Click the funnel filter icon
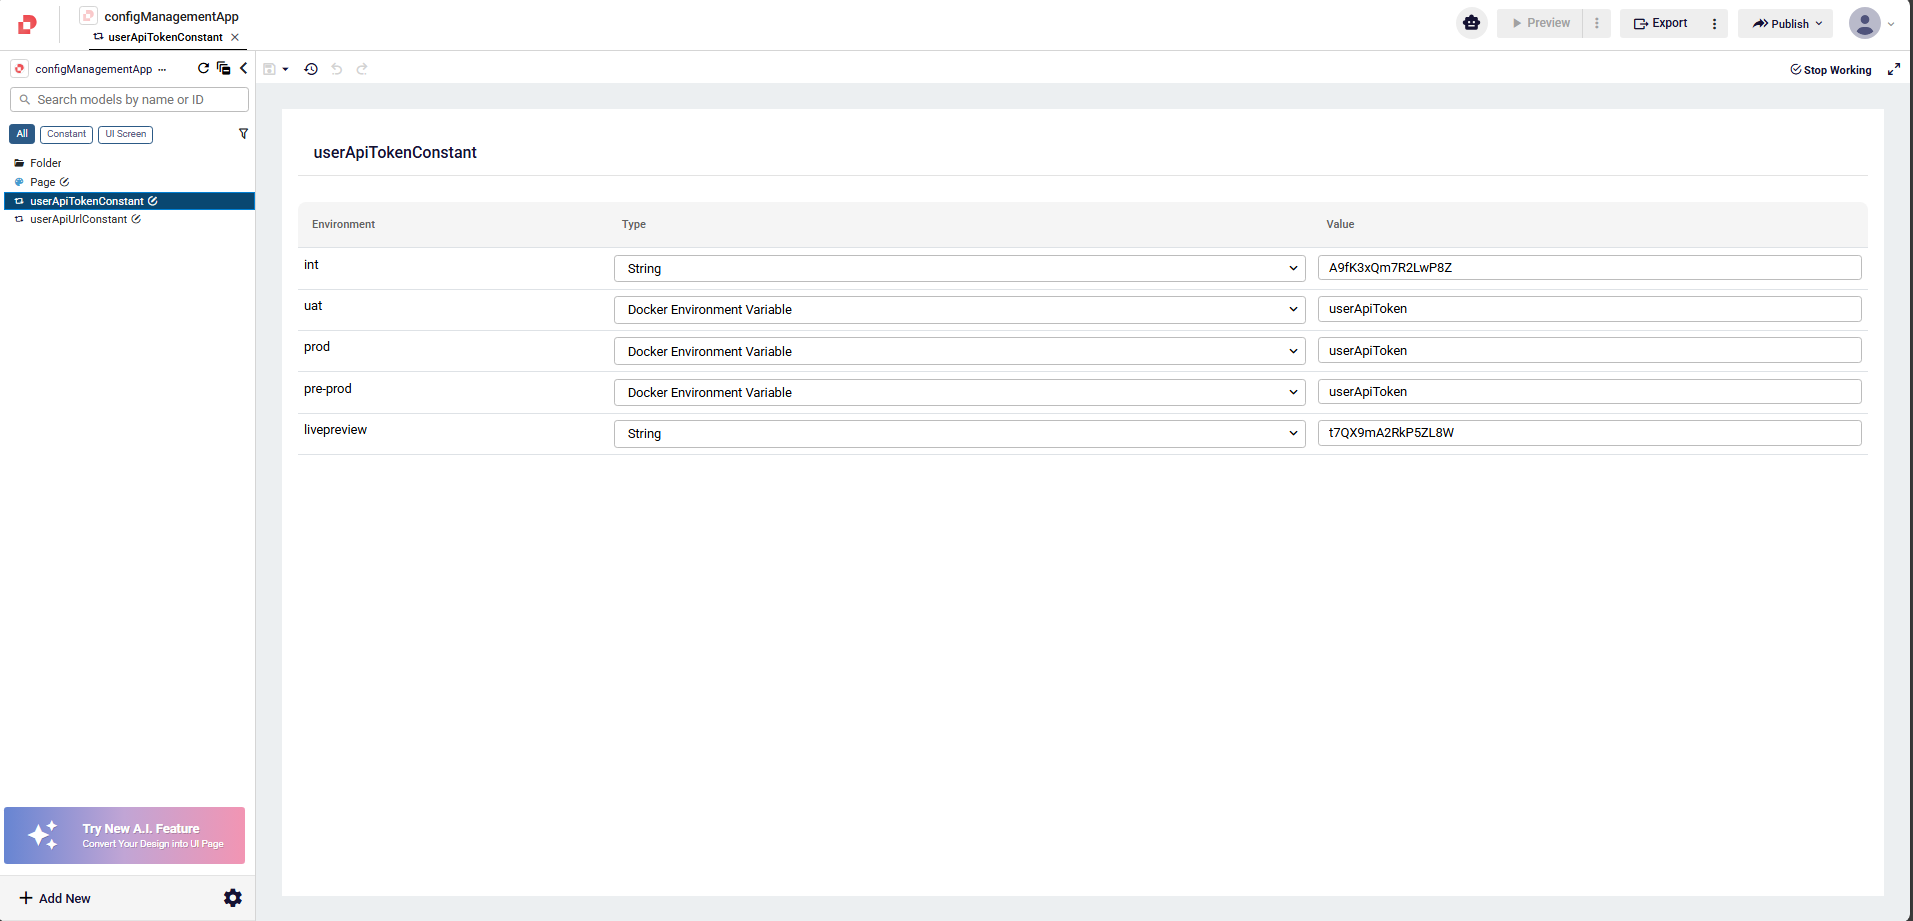Image resolution: width=1913 pixels, height=921 pixels. pos(243,134)
